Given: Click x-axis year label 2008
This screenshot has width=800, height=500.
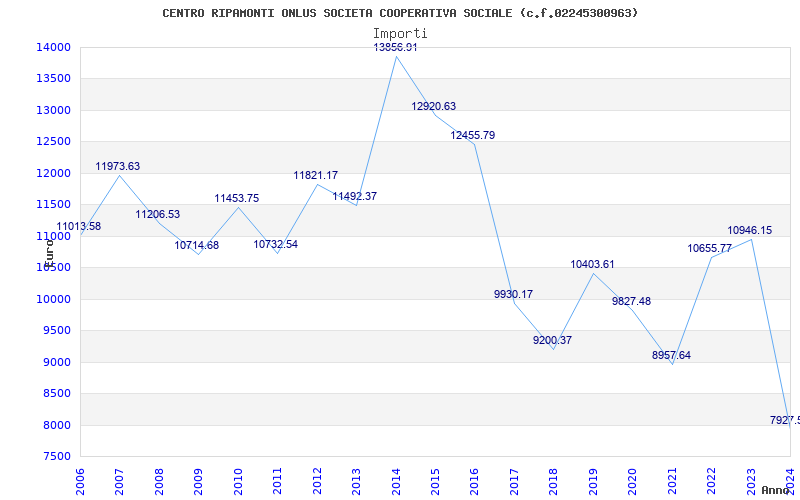Looking at the screenshot, I should (x=159, y=481).
